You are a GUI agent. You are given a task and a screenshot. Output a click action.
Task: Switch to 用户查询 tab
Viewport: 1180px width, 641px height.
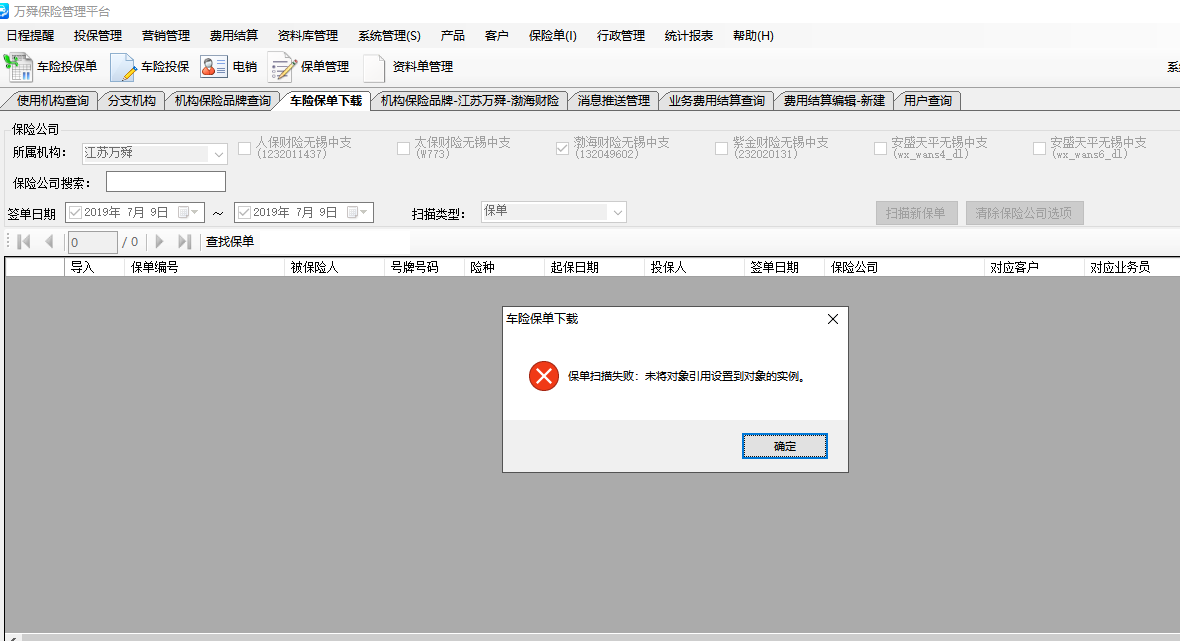point(928,101)
